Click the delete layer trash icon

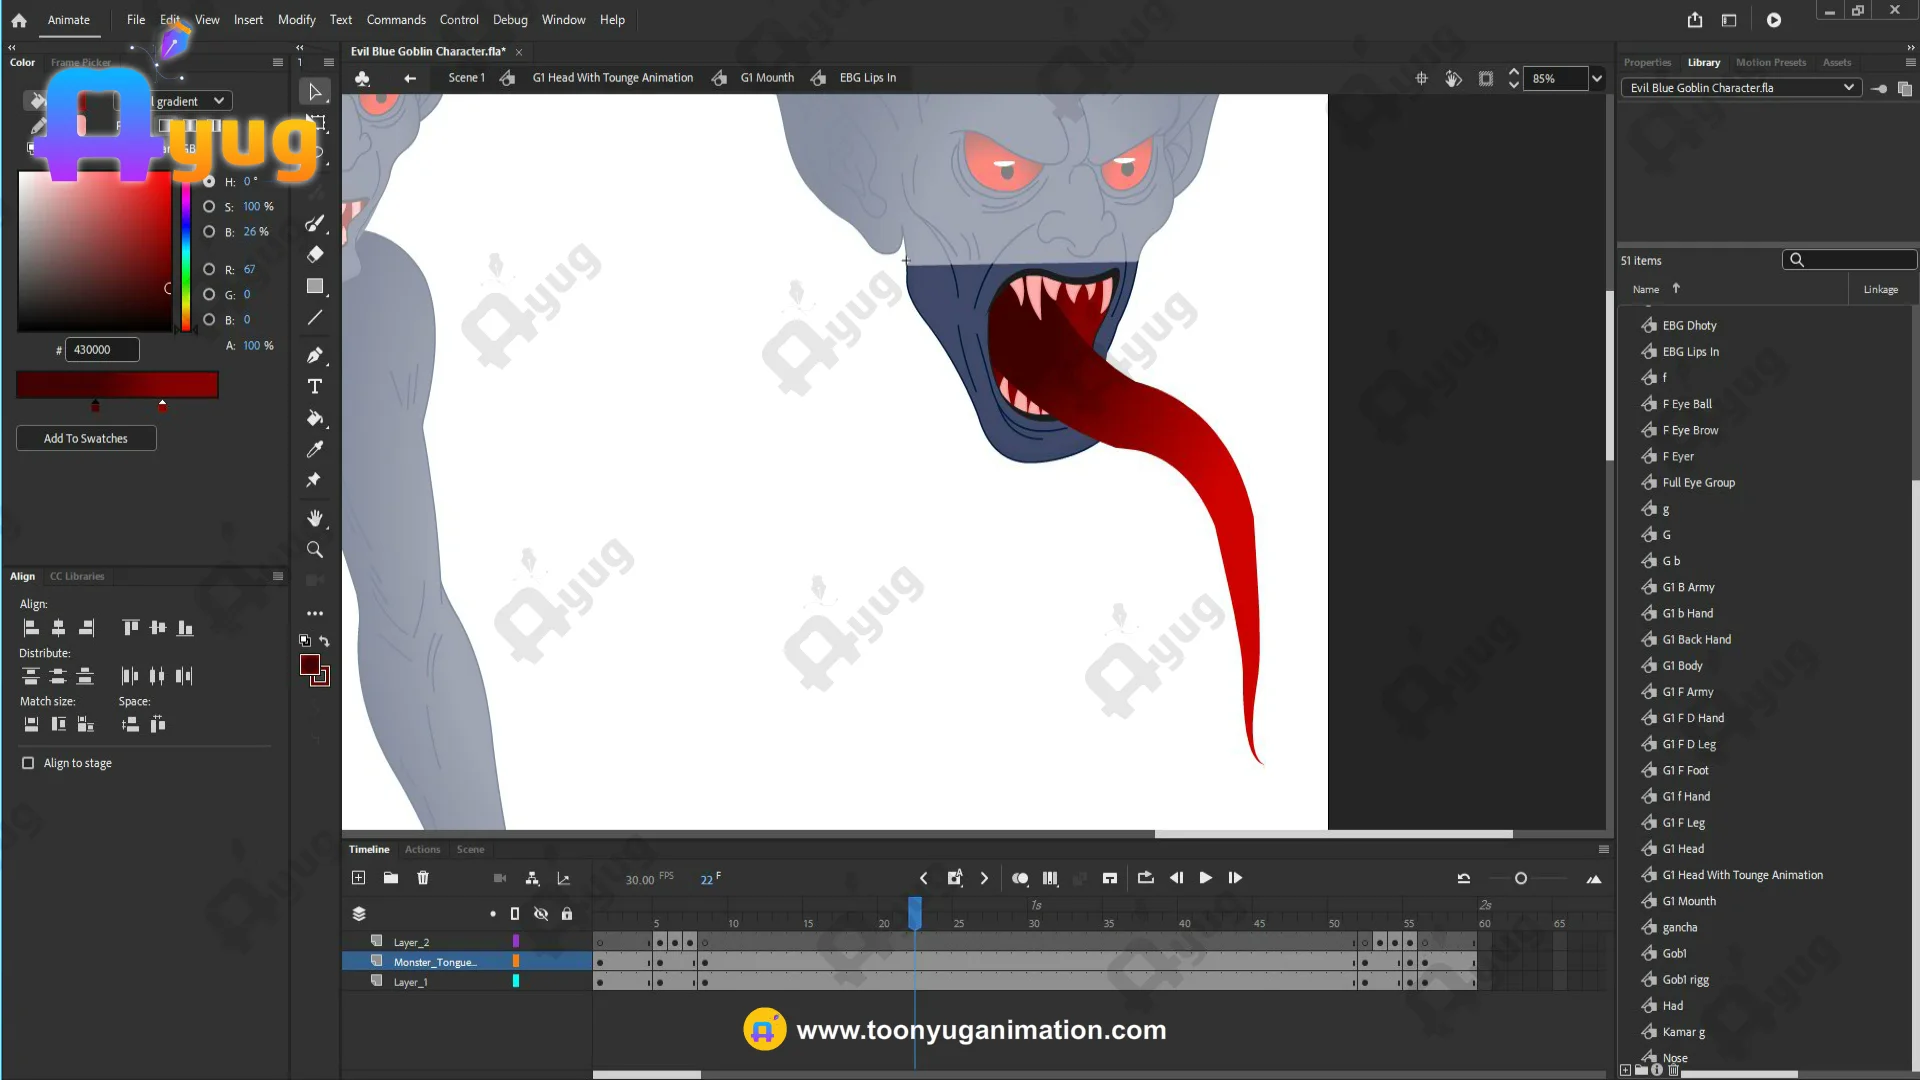click(x=423, y=878)
